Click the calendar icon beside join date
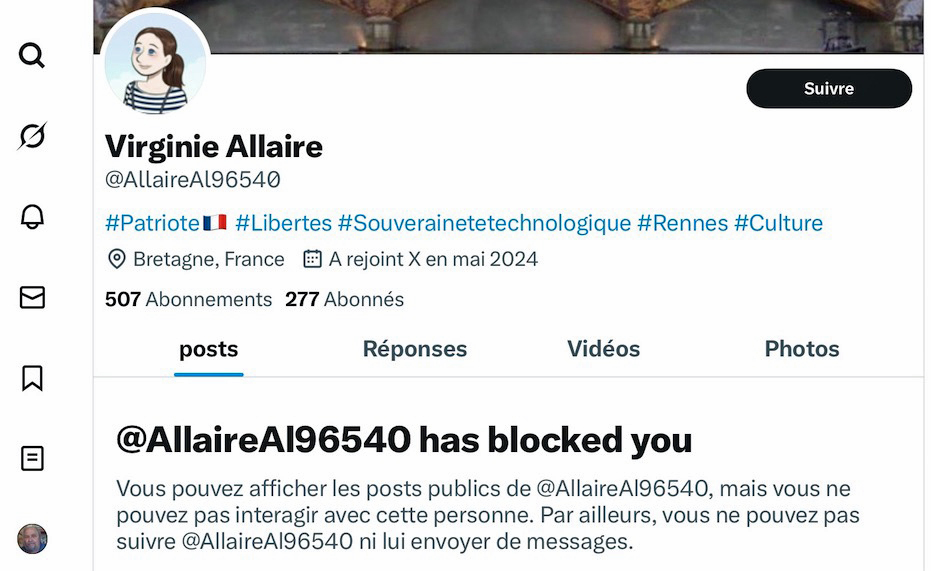Viewport: 931px width, 571px height. 312,260
